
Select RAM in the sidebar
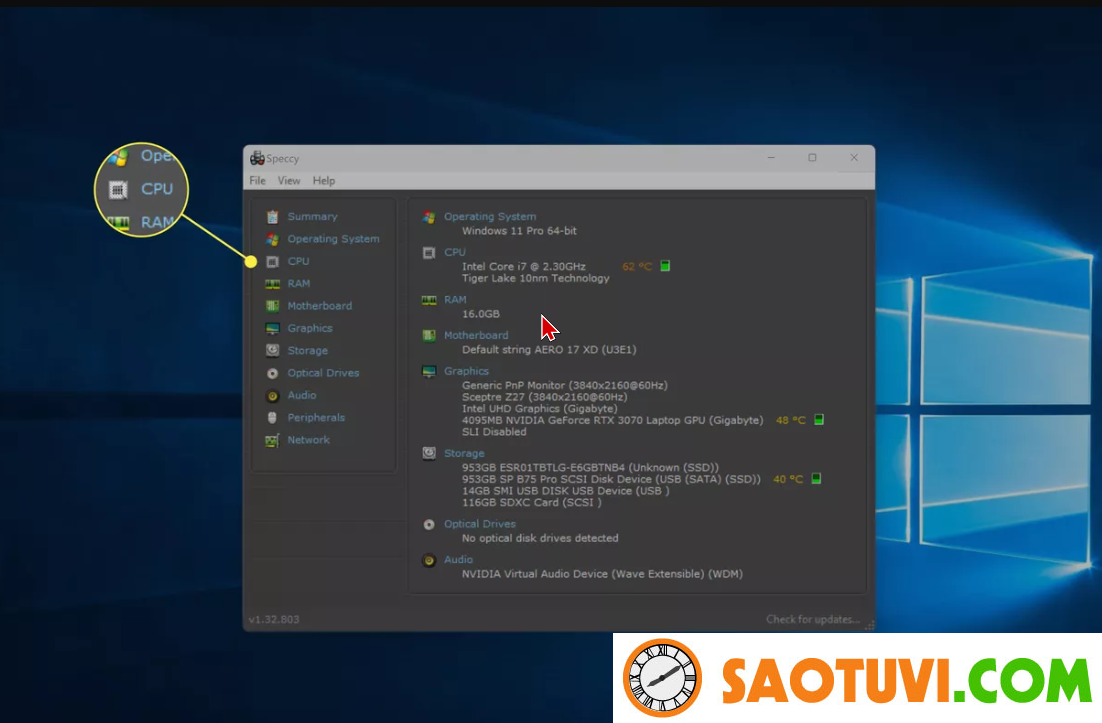[298, 284]
